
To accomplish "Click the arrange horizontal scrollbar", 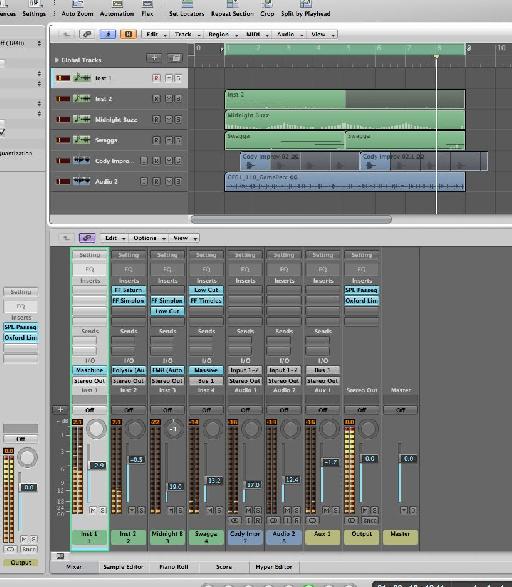I will point(291,219).
